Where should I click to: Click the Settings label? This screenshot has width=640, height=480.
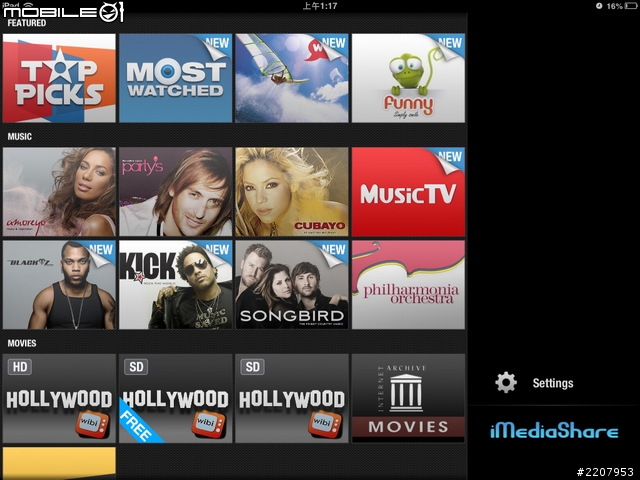(x=553, y=383)
